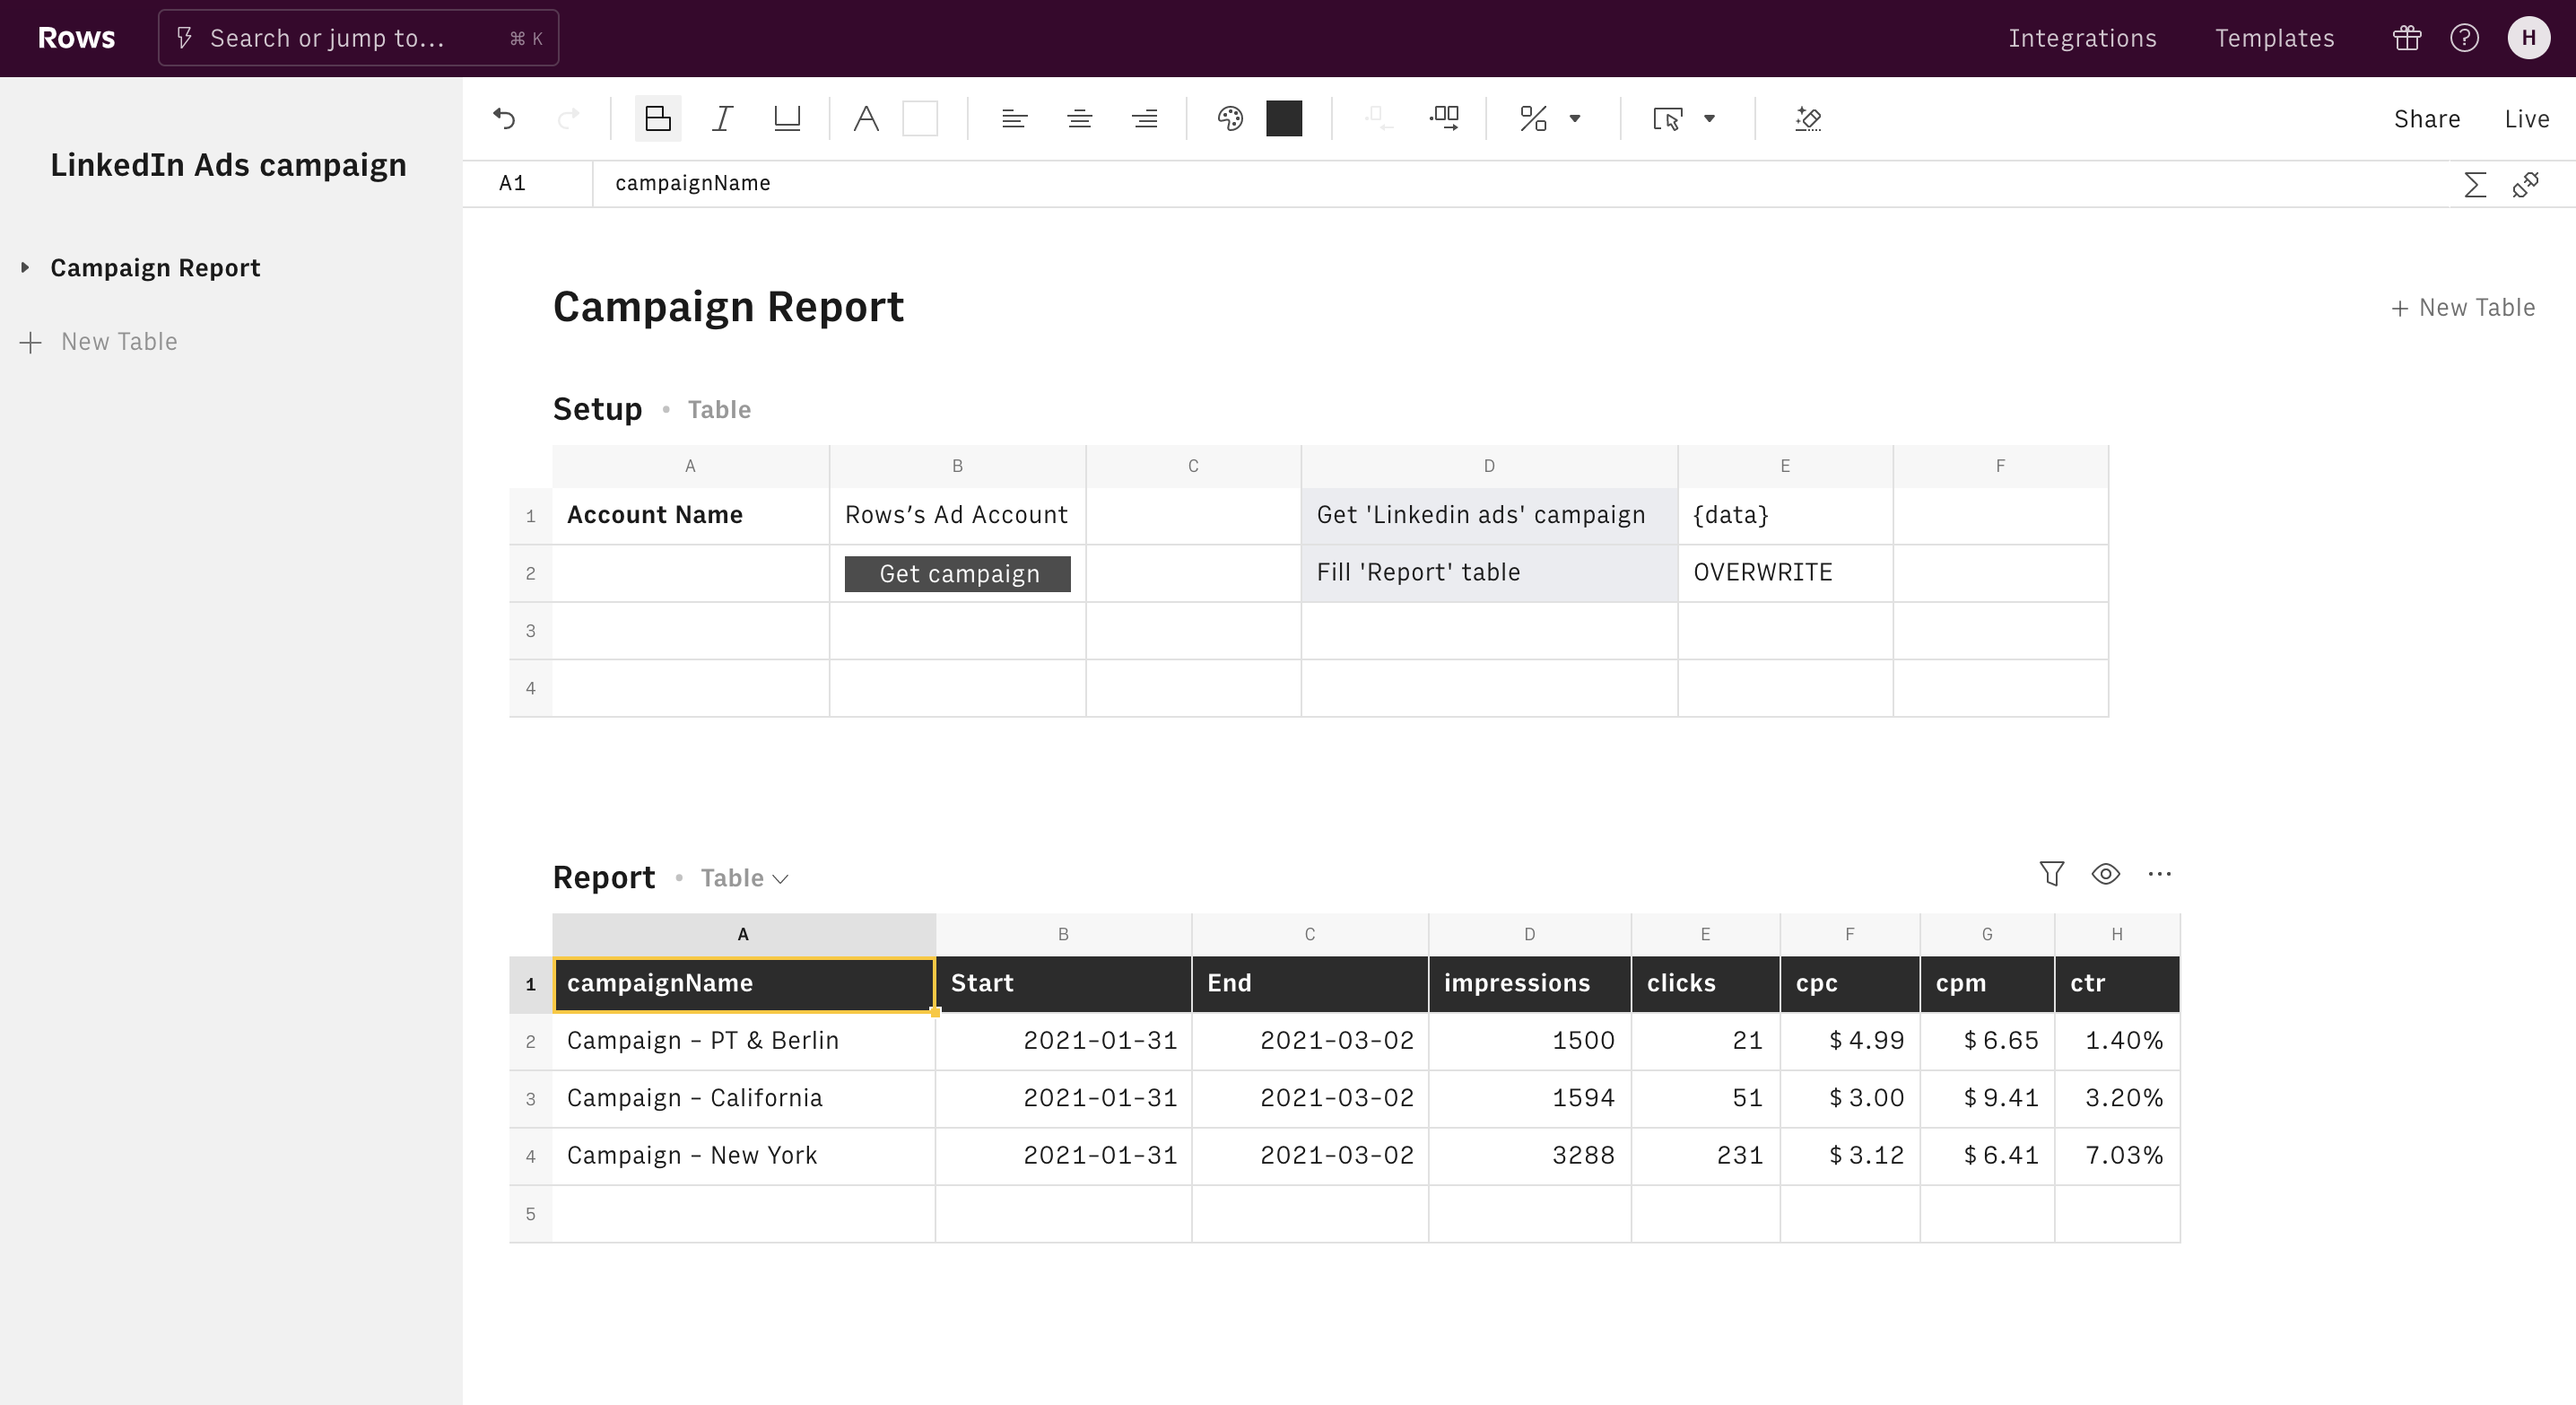Select the clicks header cell
Image resolution: width=2576 pixels, height=1405 pixels.
pyautogui.click(x=1705, y=984)
